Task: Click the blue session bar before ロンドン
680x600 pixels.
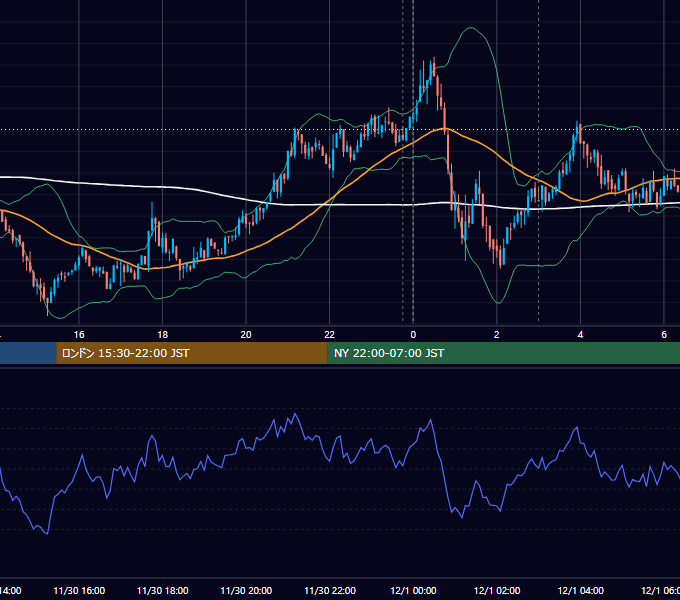Action: click(28, 353)
